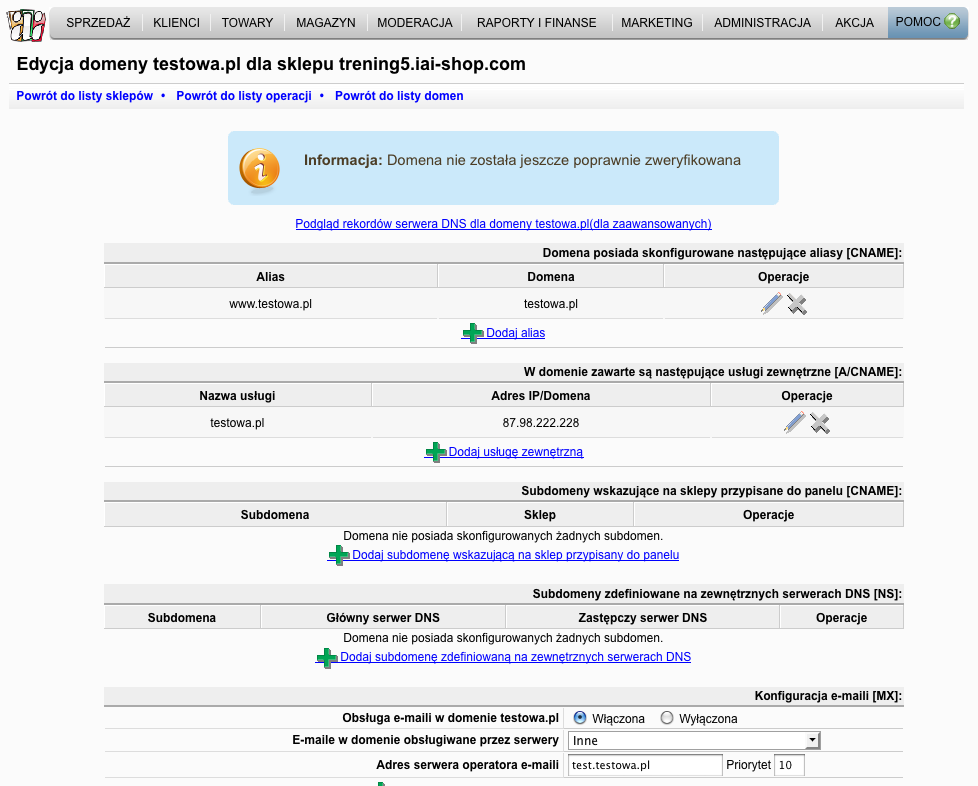The width and height of the screenshot is (978, 786).
Task: Click the e-mail operator server address field
Action: pyautogui.click(x=645, y=765)
